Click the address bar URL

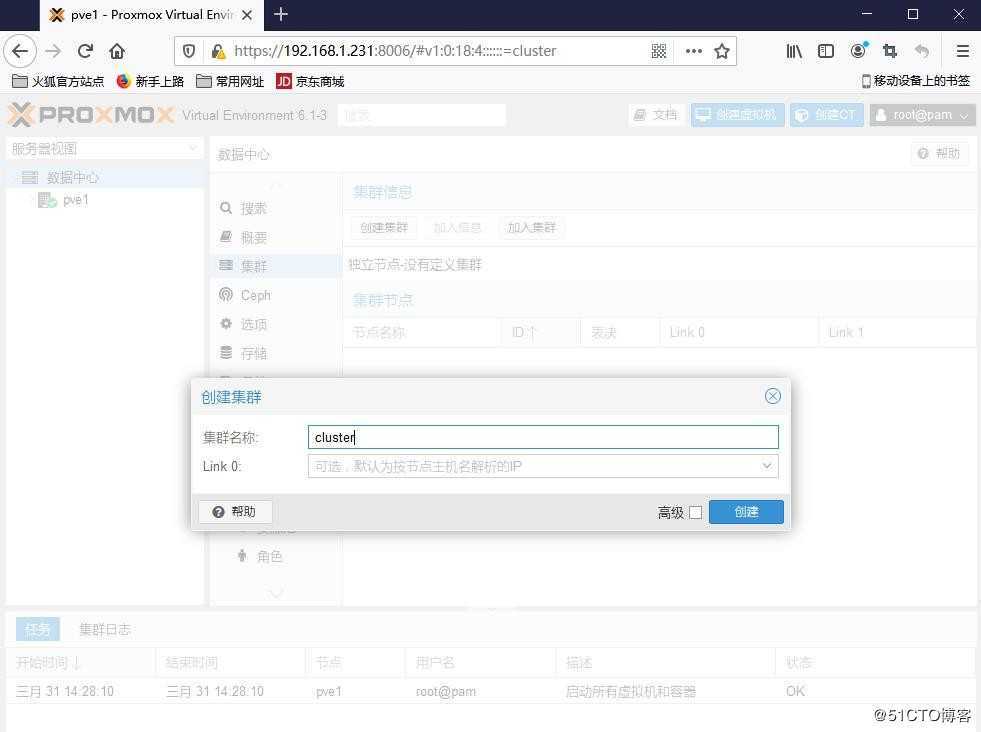tap(395, 51)
